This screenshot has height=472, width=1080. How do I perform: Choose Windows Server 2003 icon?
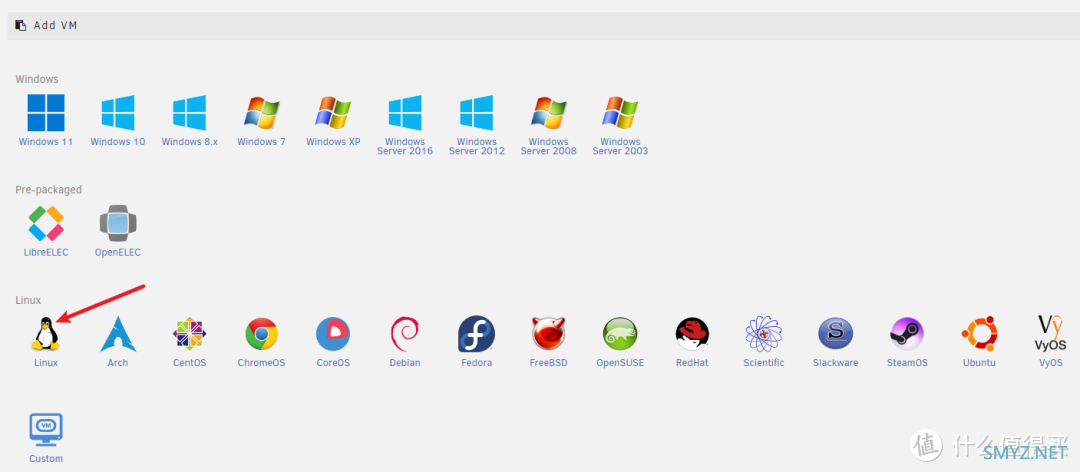(620, 113)
